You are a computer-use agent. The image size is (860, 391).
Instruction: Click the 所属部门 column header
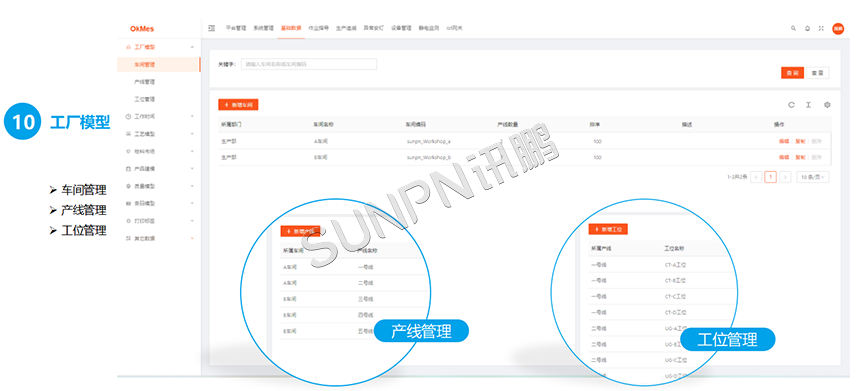pyautogui.click(x=231, y=124)
